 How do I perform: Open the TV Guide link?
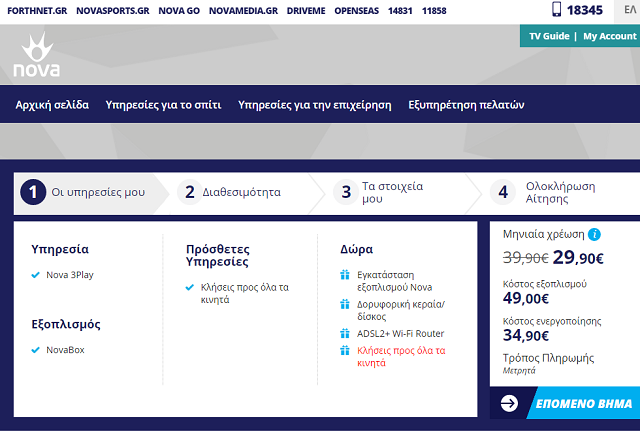(x=549, y=36)
